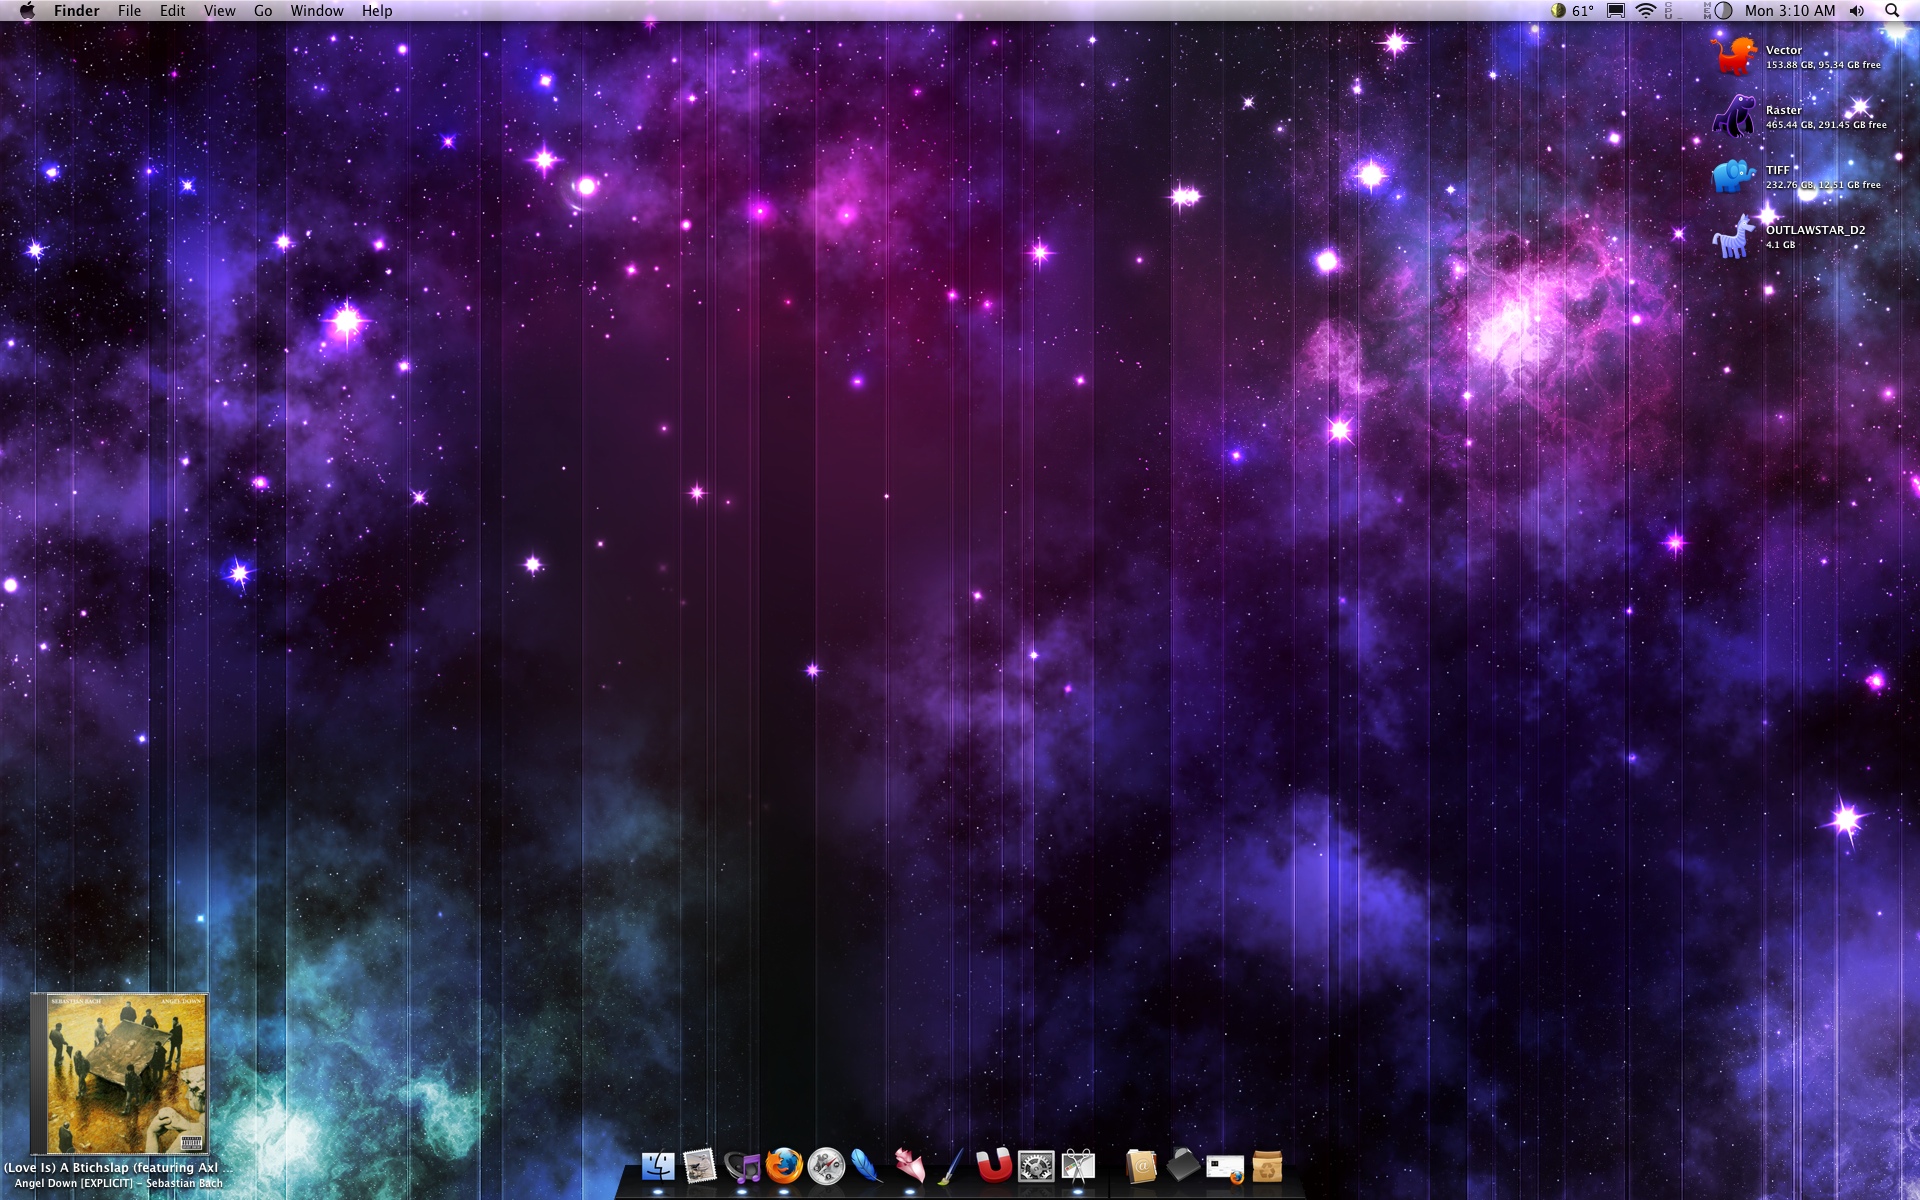Click the Angel Down album artwork
Screen dimensions: 1920x1200
point(120,1074)
